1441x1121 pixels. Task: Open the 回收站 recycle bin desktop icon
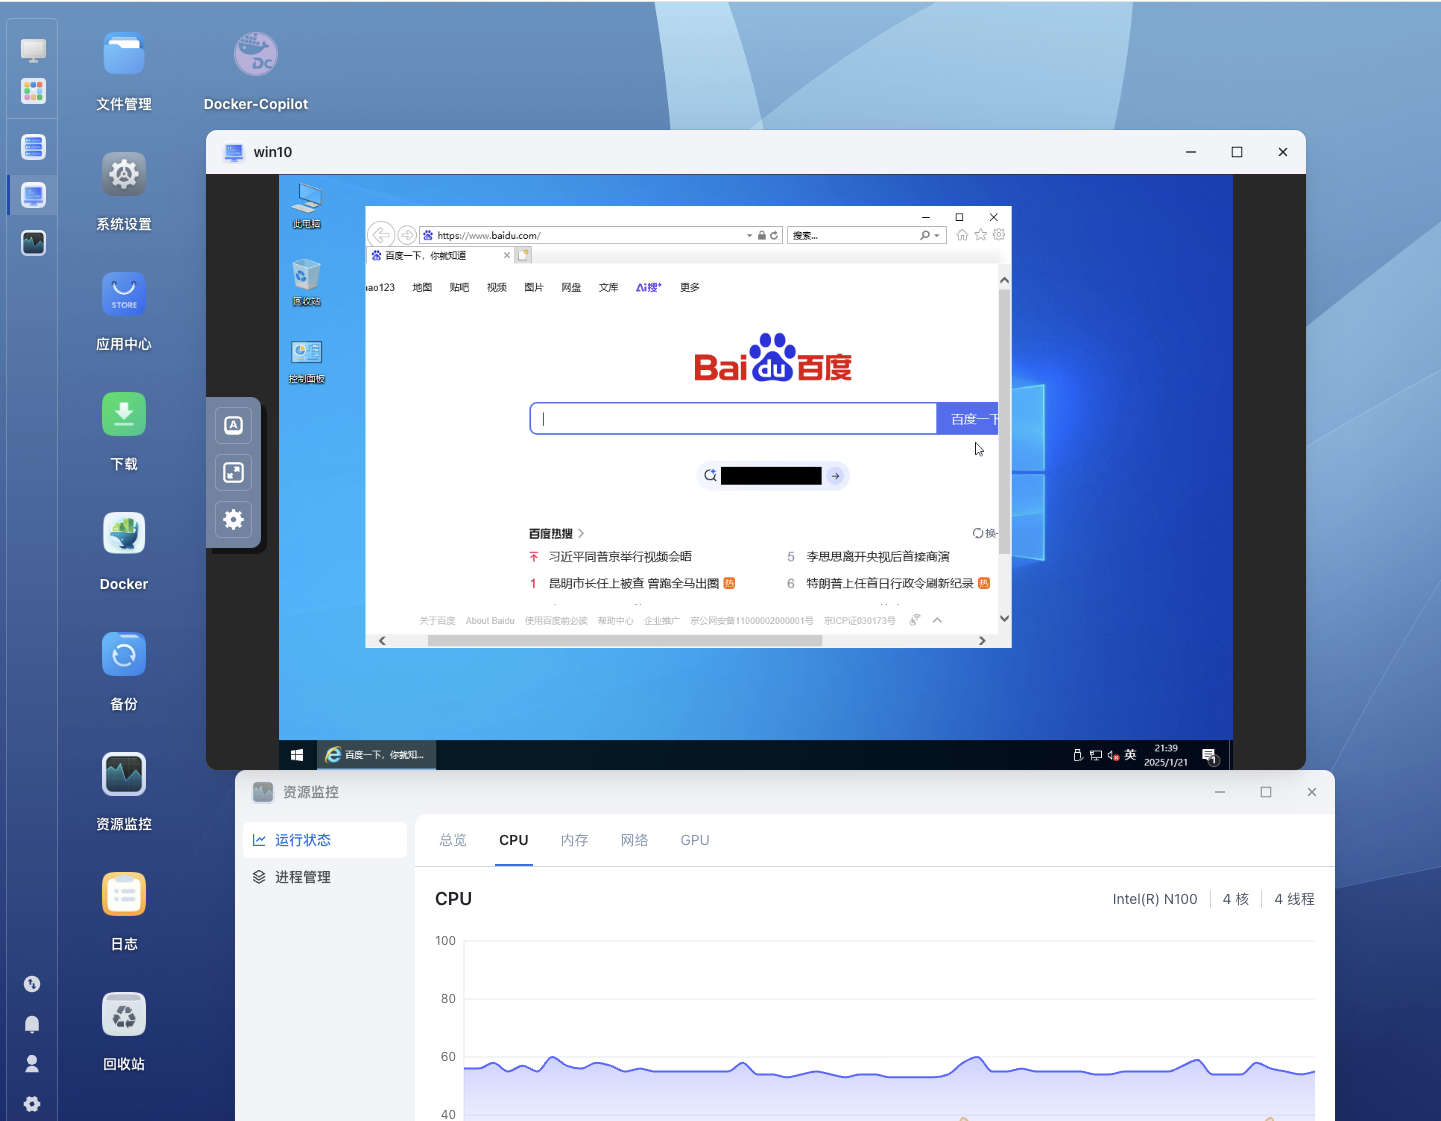pos(124,1014)
